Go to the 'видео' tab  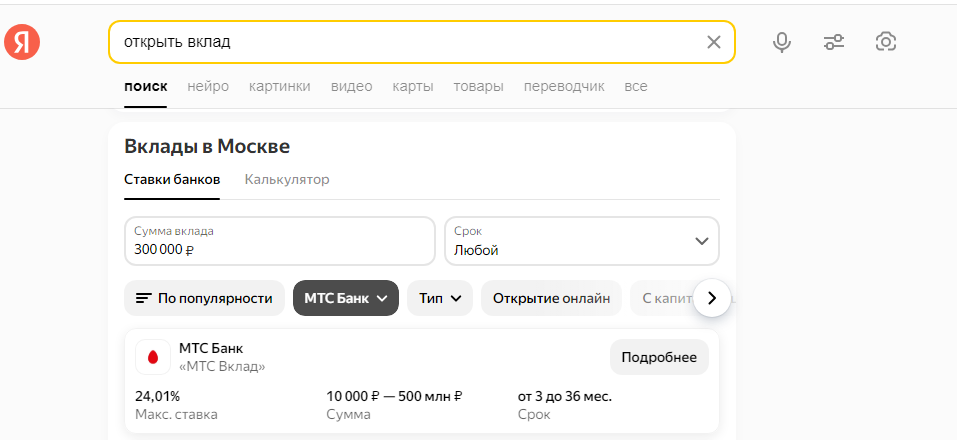click(x=352, y=87)
